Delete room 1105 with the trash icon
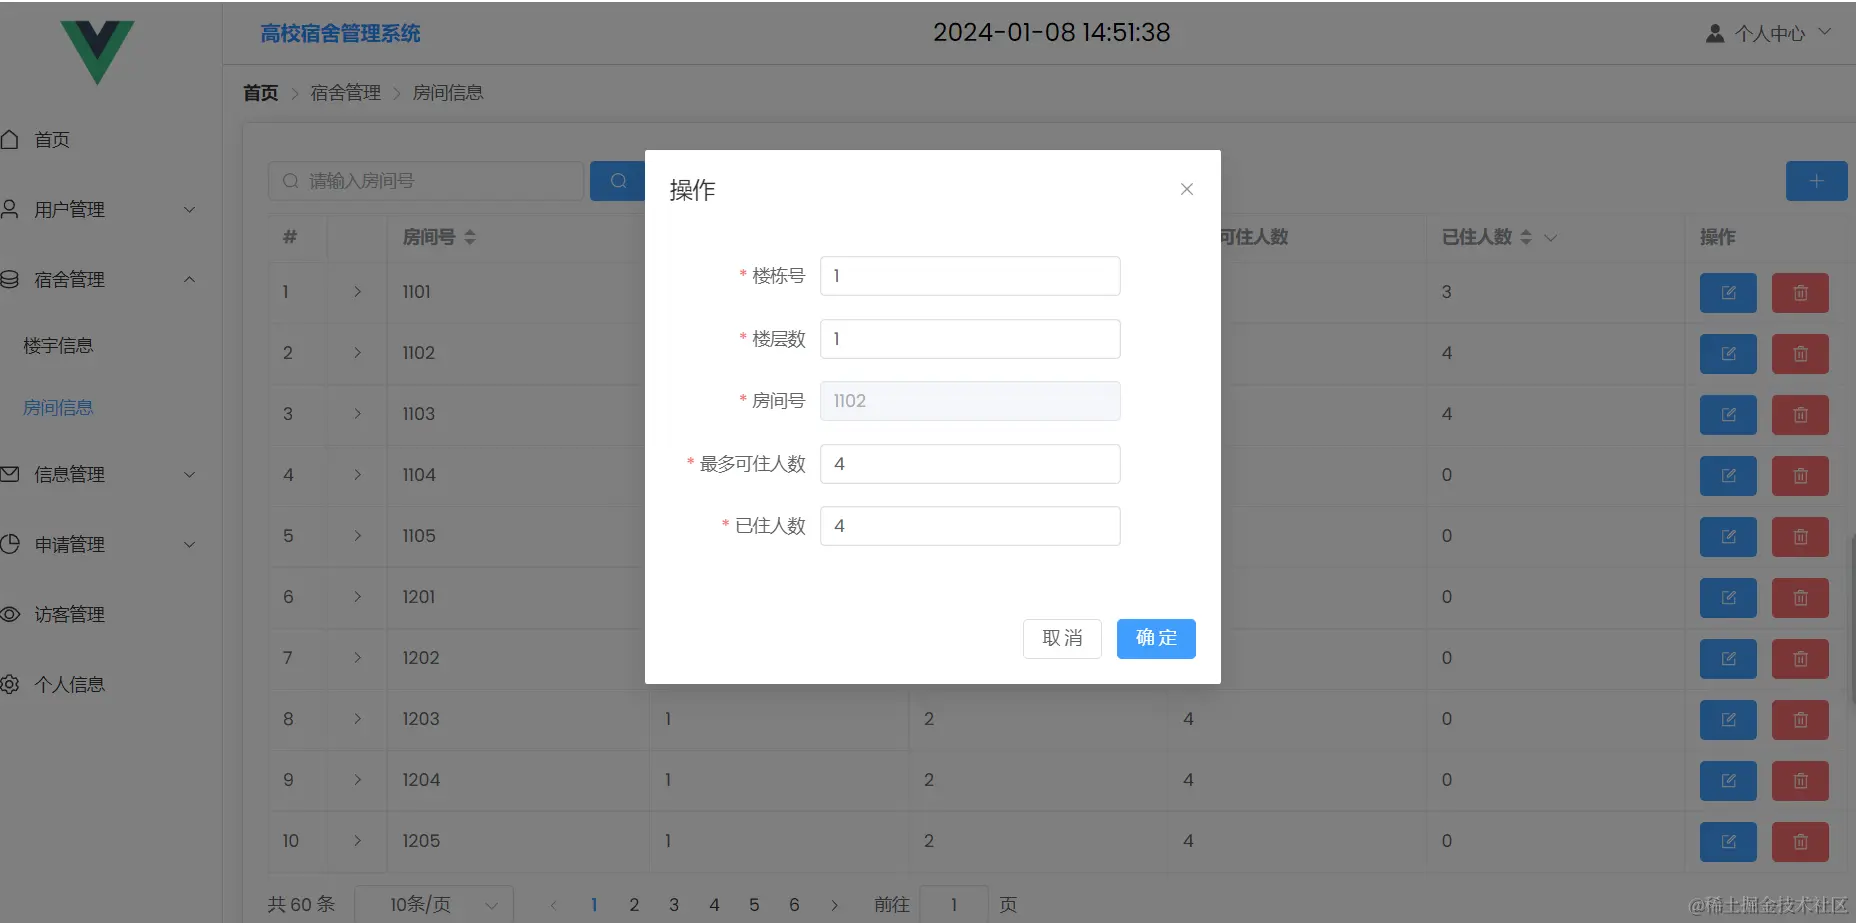Viewport: 1856px width, 923px height. pyautogui.click(x=1800, y=537)
